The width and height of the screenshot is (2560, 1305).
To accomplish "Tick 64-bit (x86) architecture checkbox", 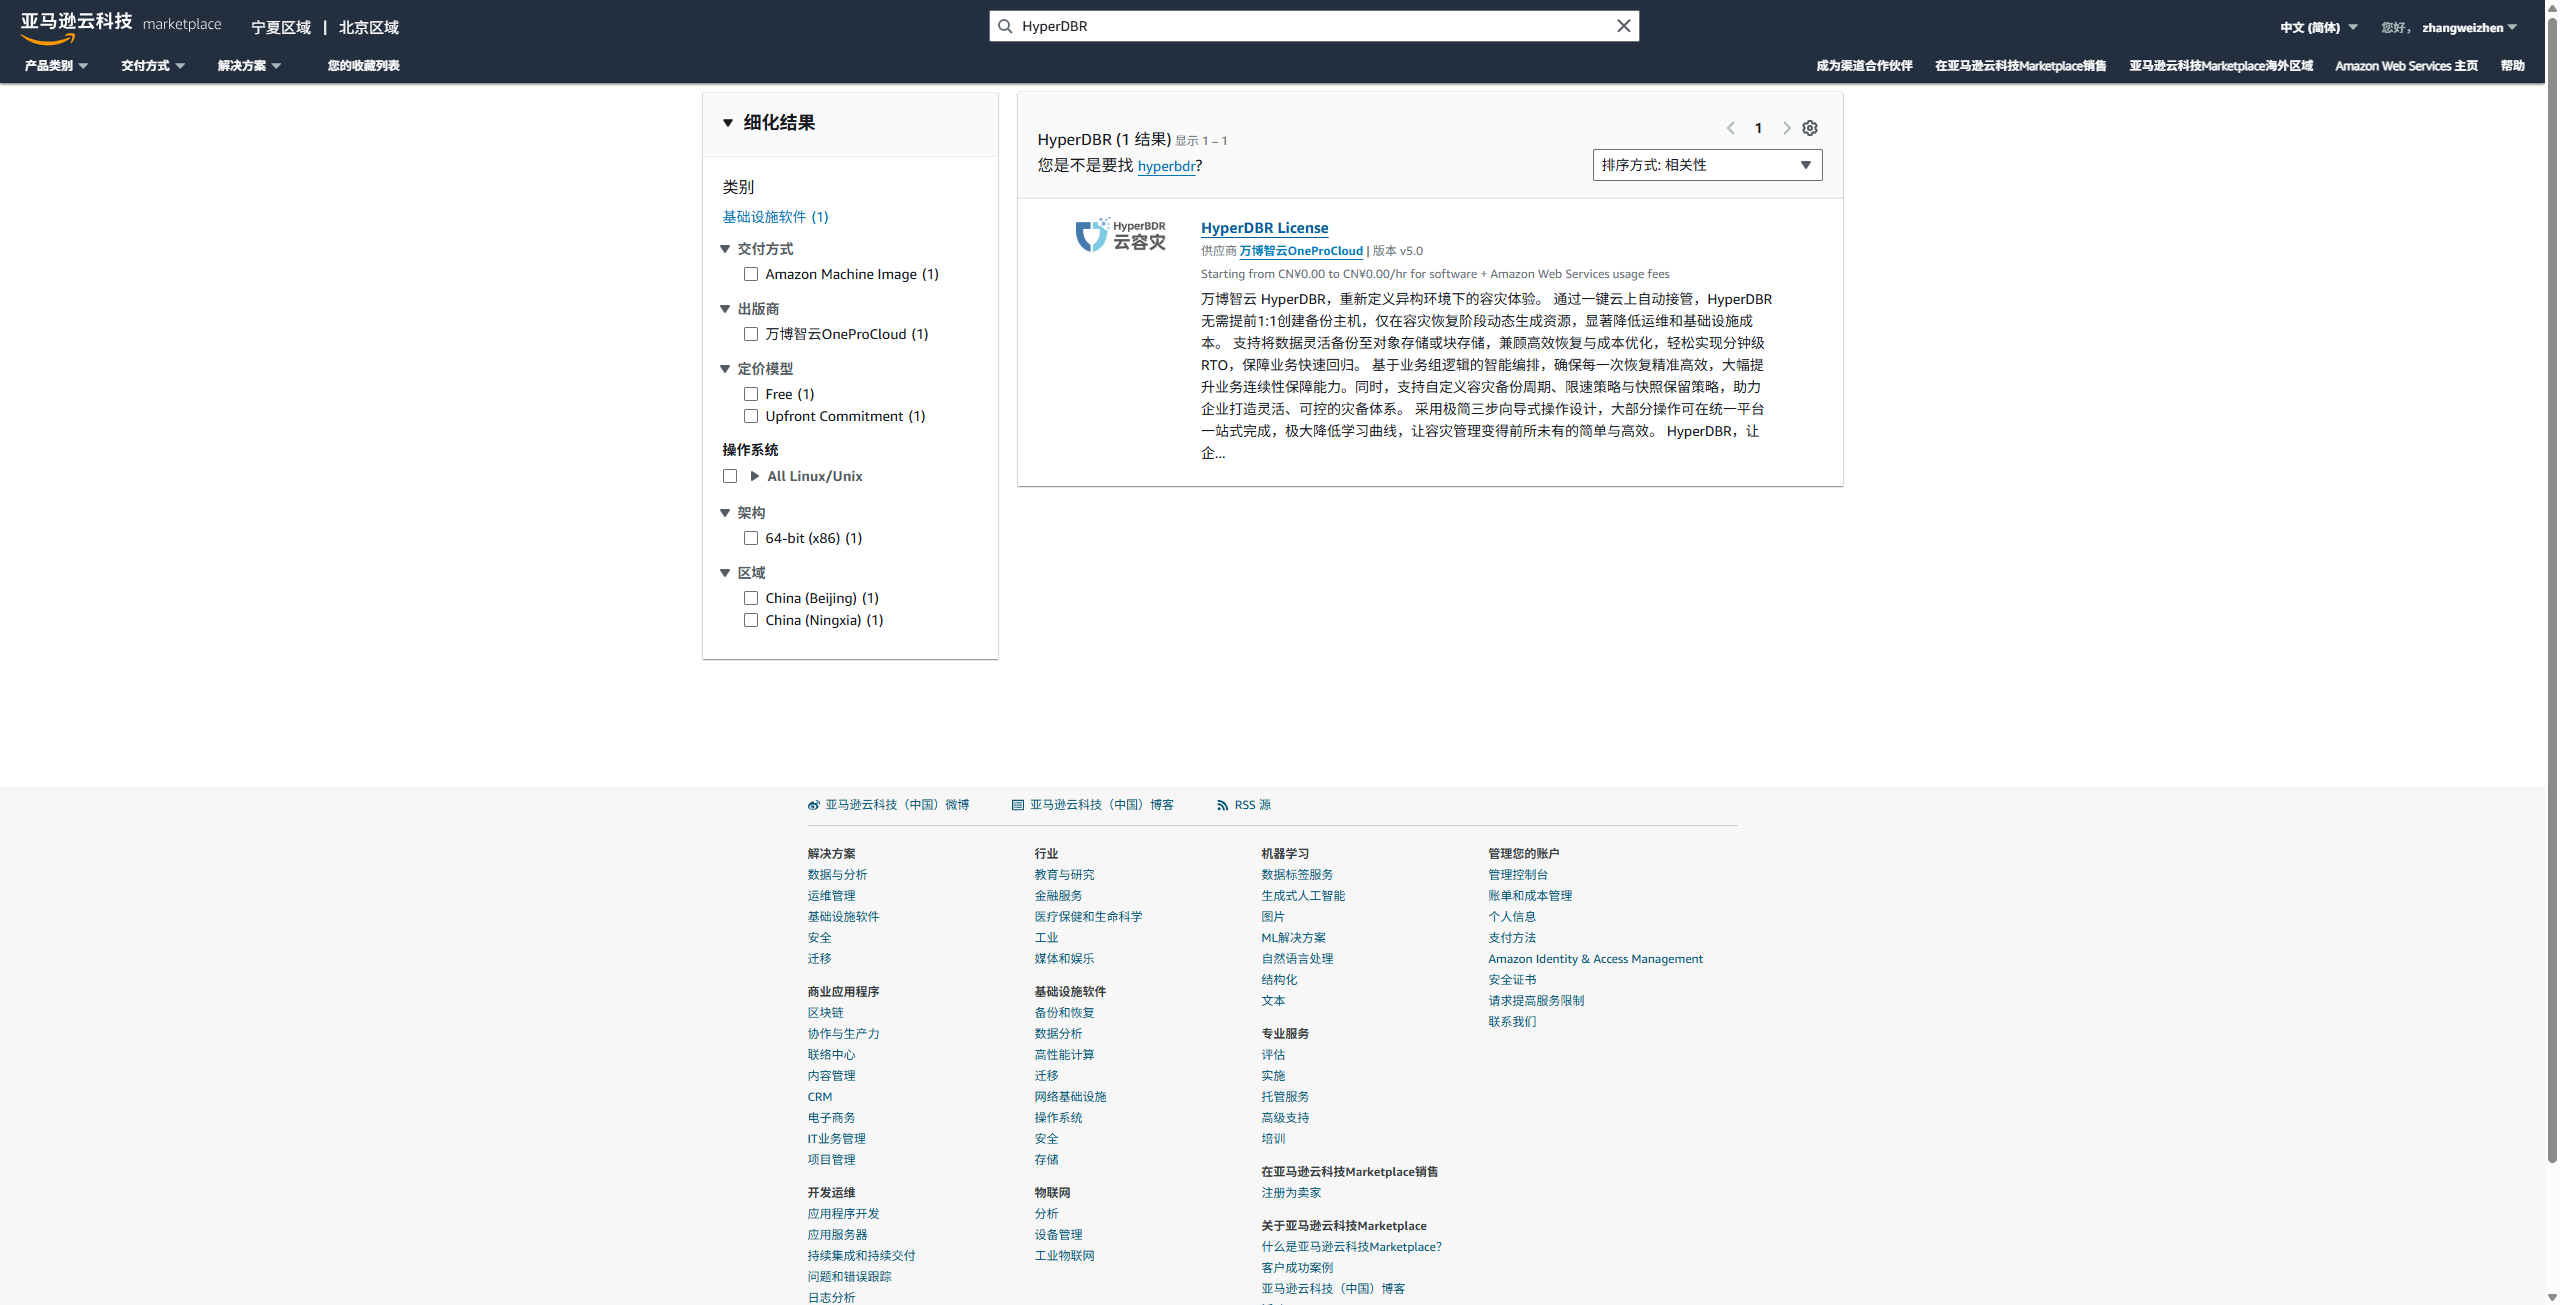I will 750,538.
